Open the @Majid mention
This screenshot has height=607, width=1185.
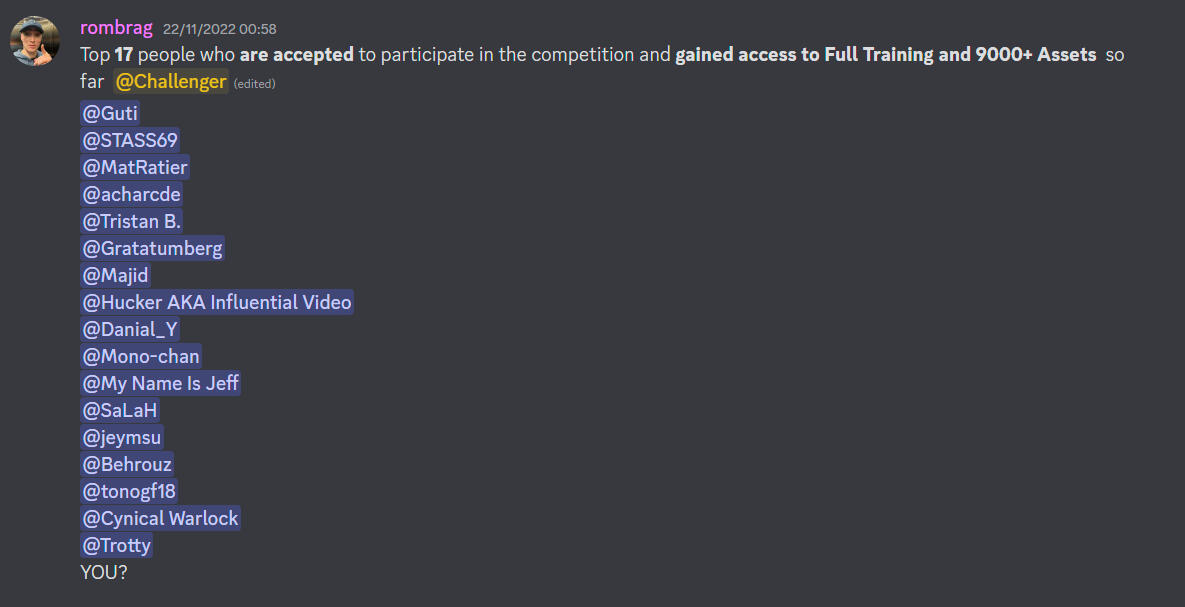(116, 275)
